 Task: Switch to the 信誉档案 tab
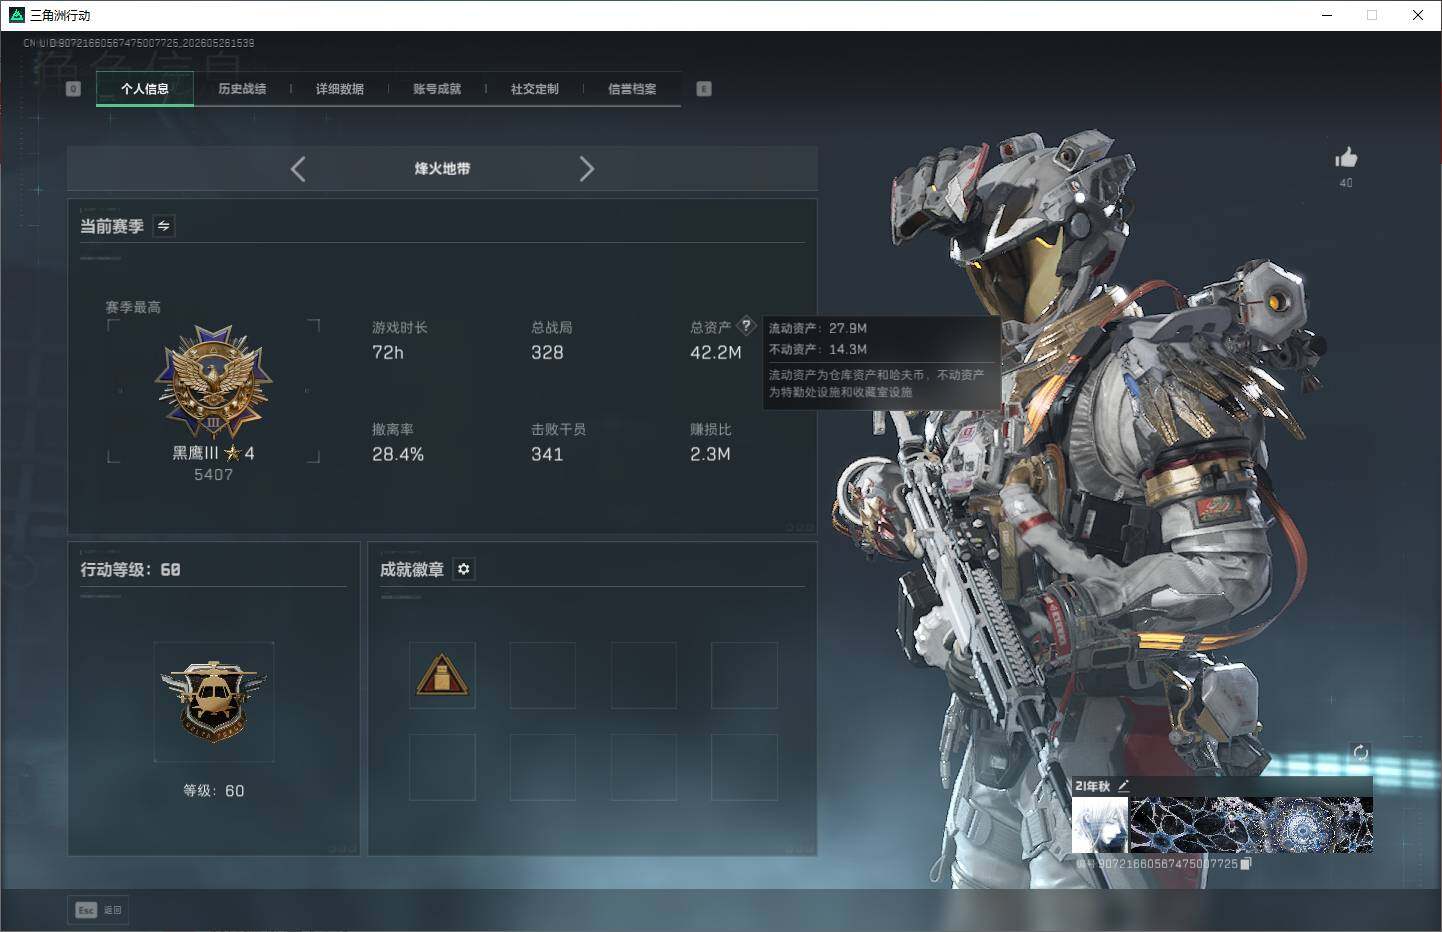point(632,89)
